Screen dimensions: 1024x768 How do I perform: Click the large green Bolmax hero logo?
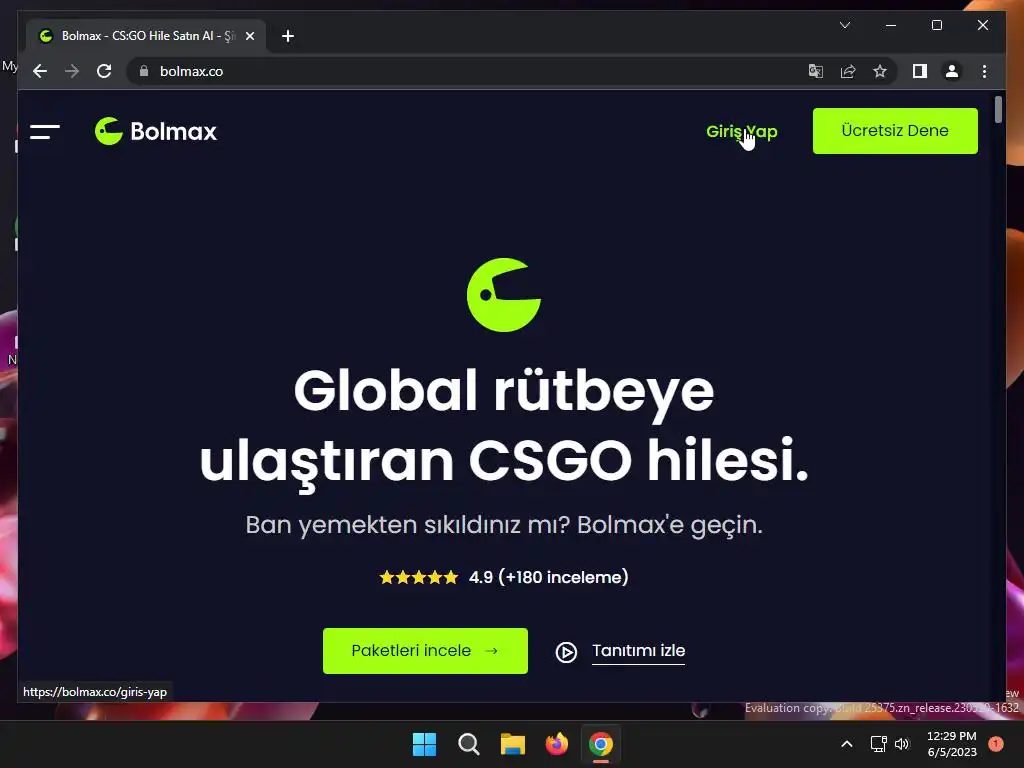[x=504, y=295]
